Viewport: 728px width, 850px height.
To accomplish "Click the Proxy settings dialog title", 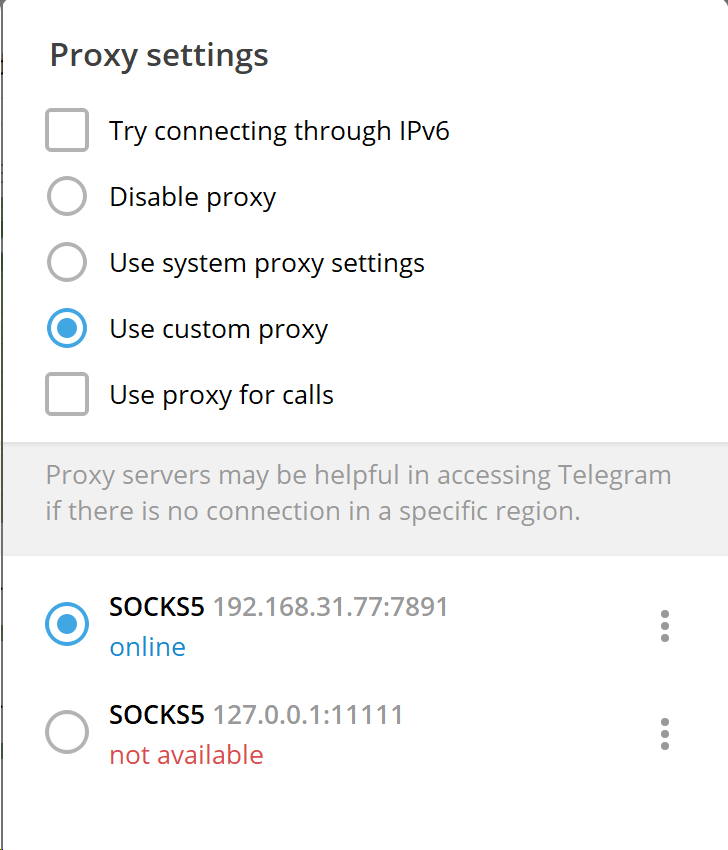I will tap(159, 56).
